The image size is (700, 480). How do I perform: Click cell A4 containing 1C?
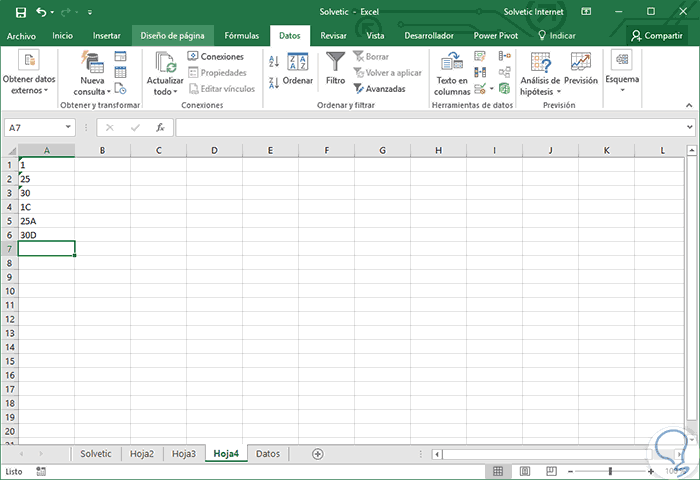46,207
